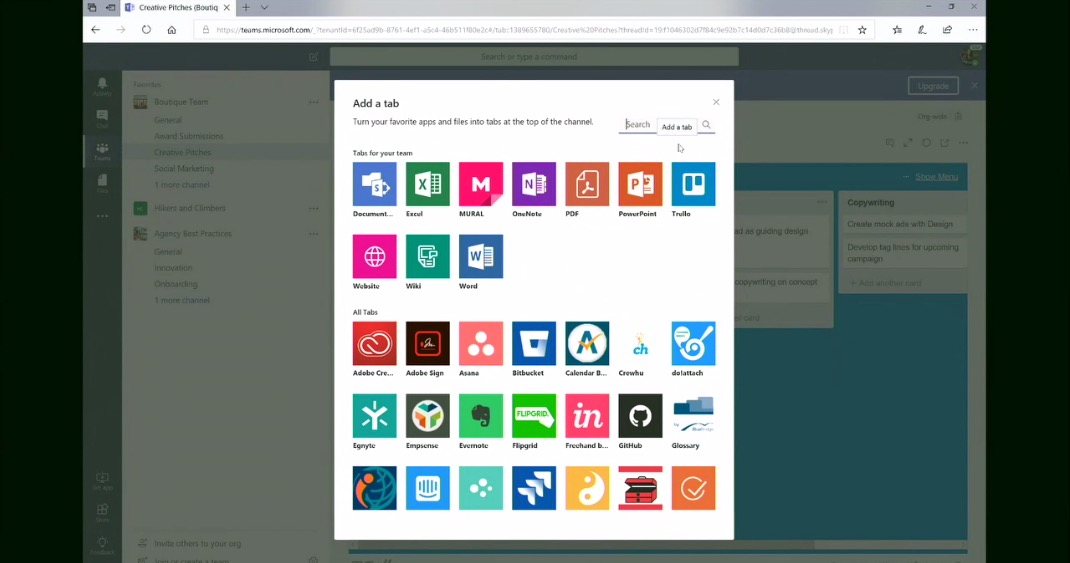Add a PowerPoint tab
Viewport: 1070px width, 563px height.
[x=640, y=184]
